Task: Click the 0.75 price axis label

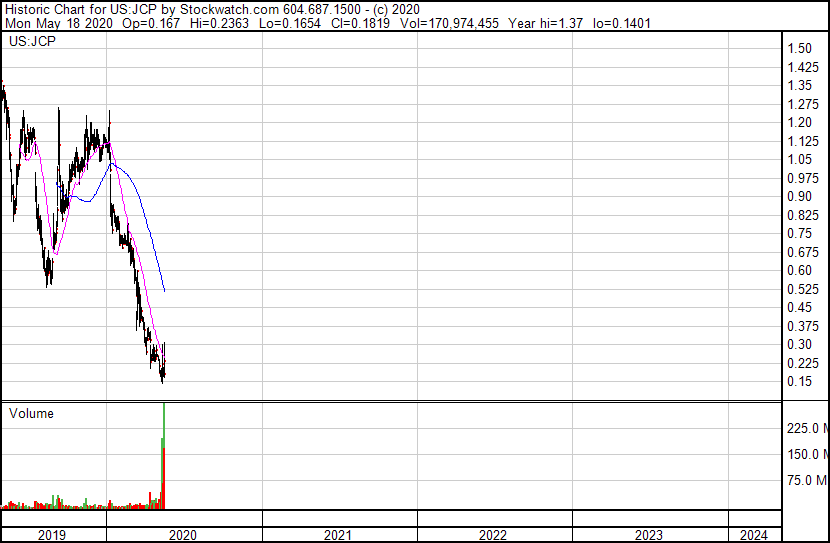Action: [x=799, y=233]
